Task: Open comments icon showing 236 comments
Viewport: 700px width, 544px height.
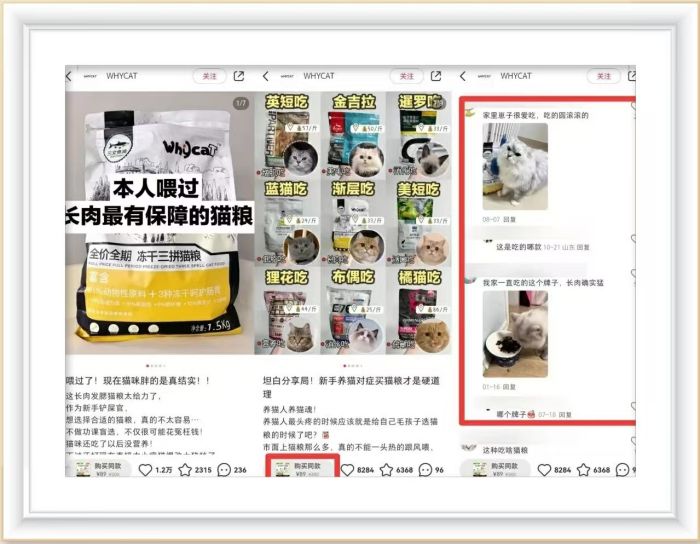Action: click(x=224, y=469)
